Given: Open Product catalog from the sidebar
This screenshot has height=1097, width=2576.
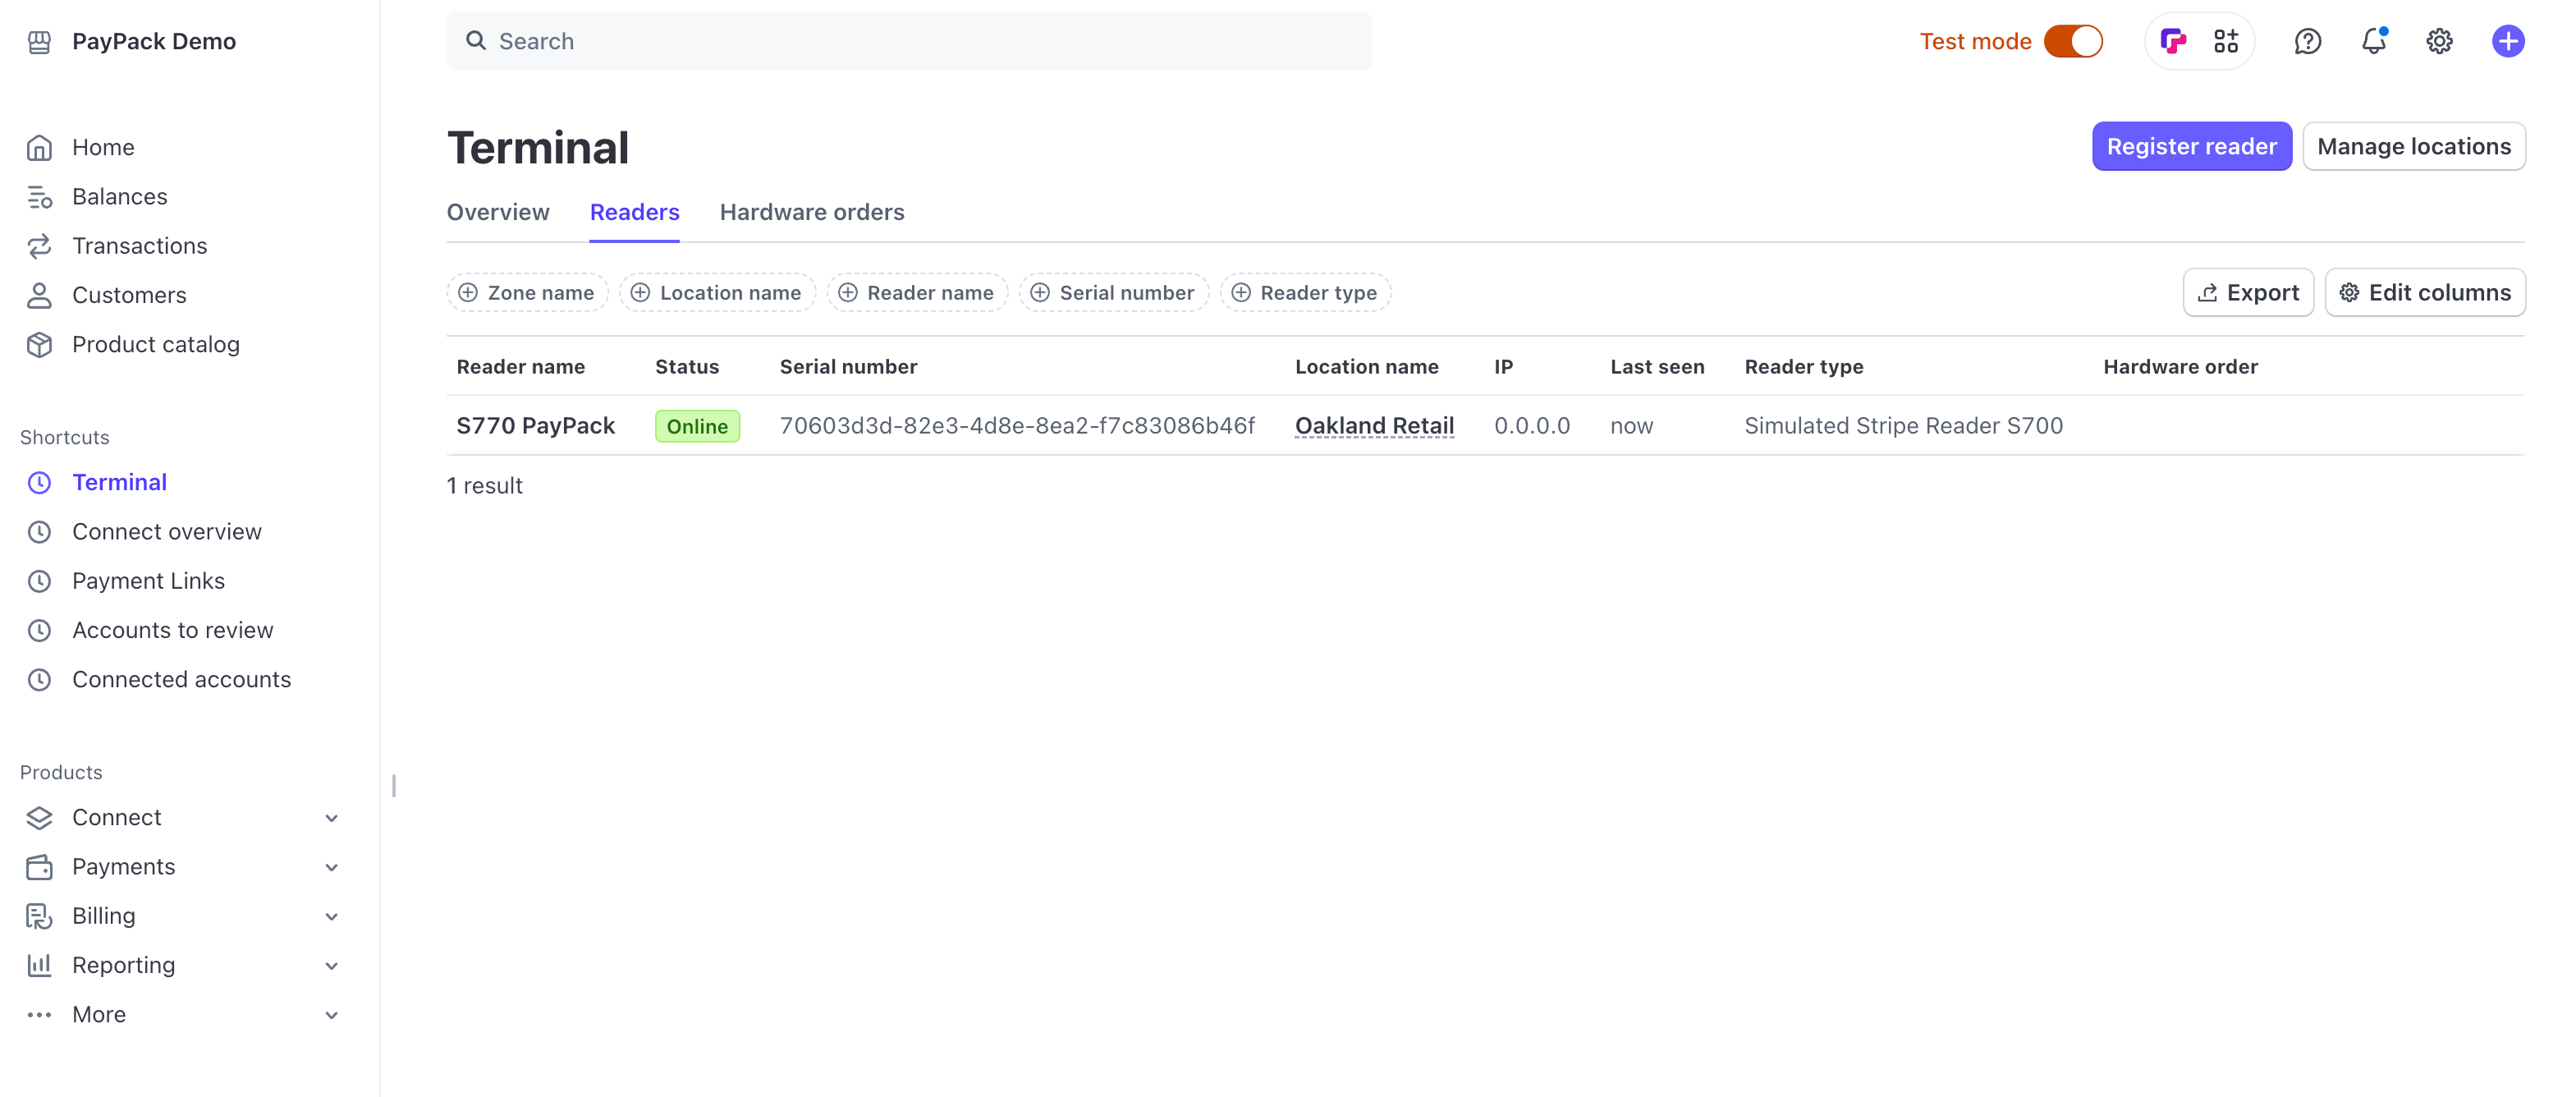Looking at the screenshot, I should pos(156,344).
